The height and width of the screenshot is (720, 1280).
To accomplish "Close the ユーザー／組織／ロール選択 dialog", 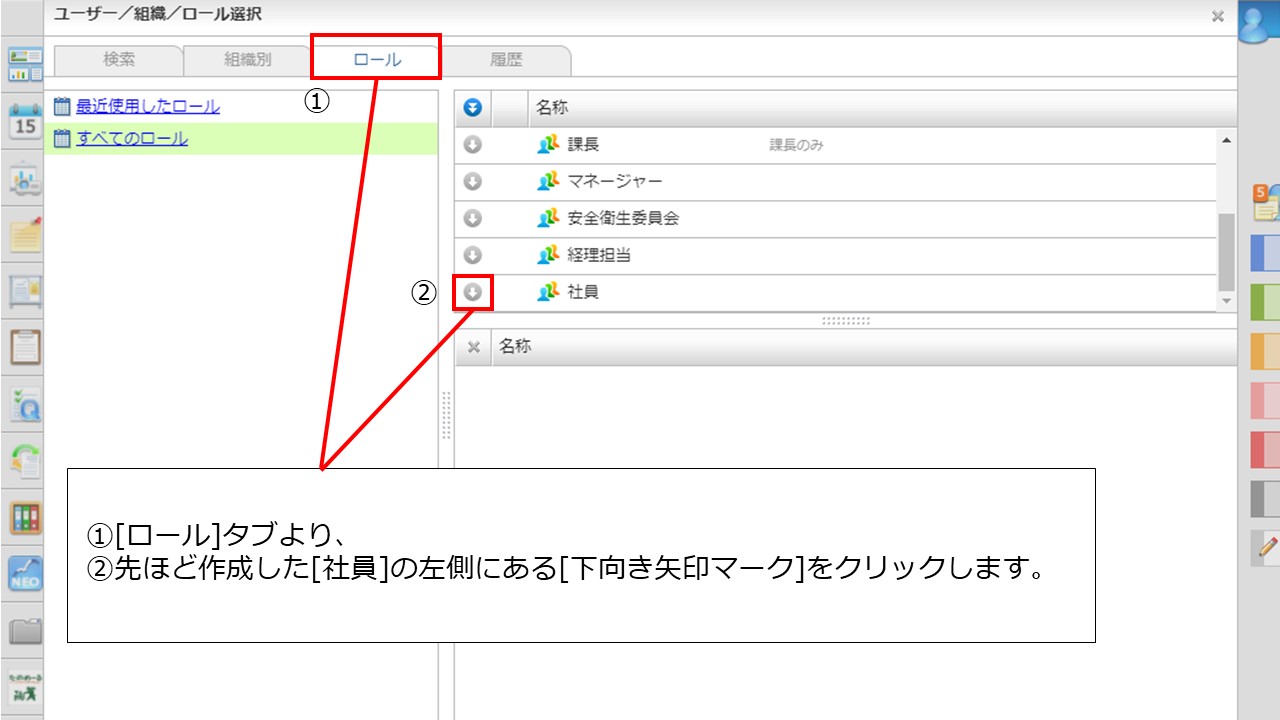I will (x=1218, y=16).
